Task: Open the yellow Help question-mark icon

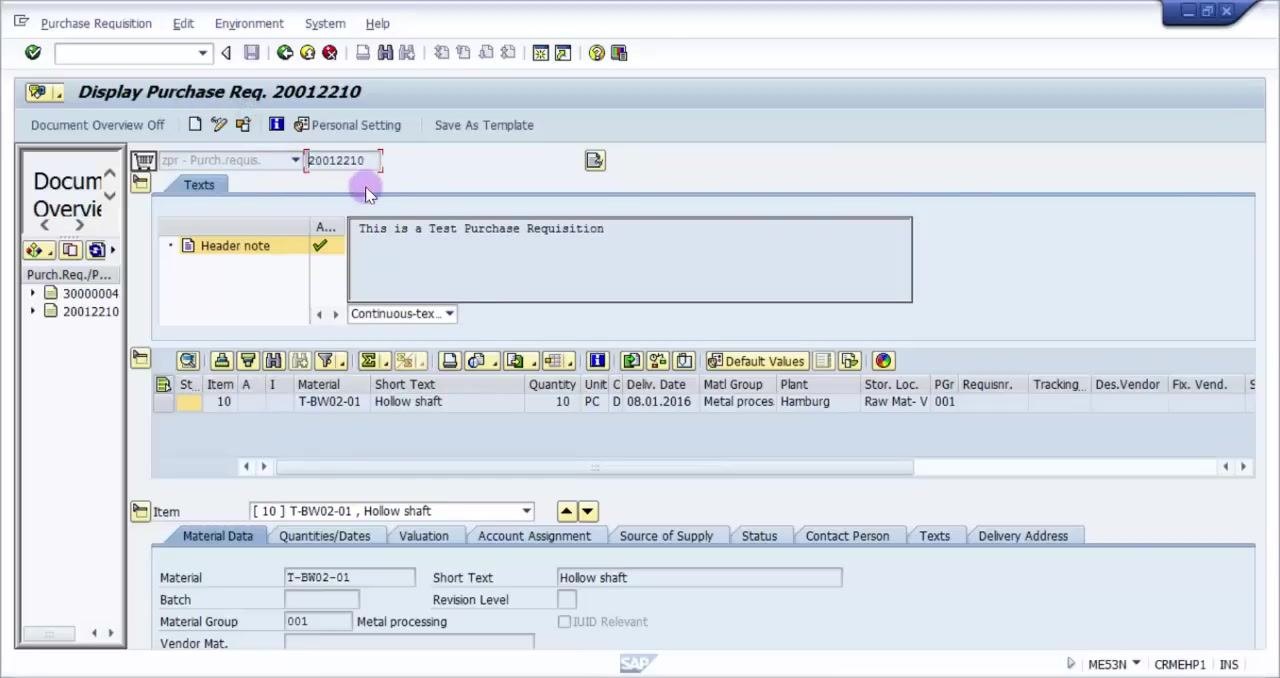Action: pyautogui.click(x=597, y=53)
